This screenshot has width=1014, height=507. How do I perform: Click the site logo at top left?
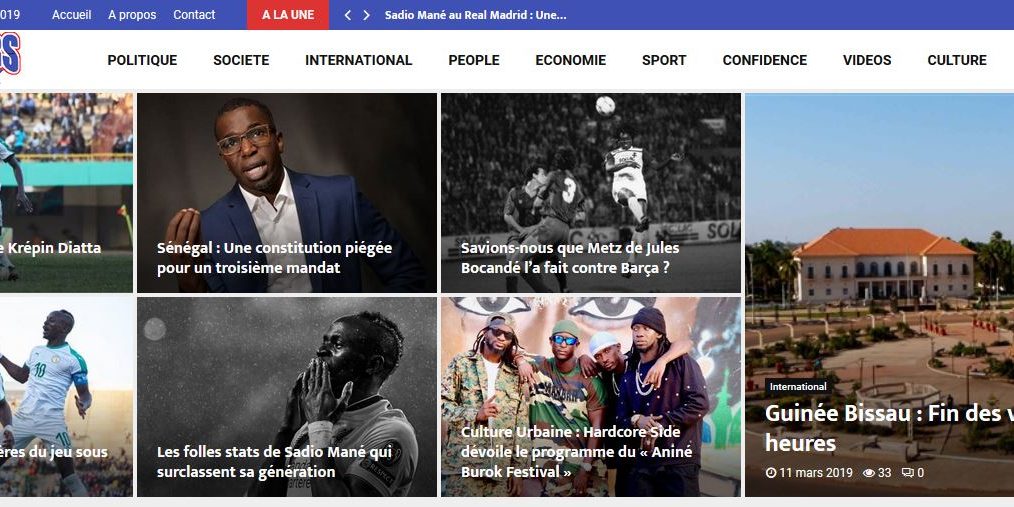pos(10,53)
